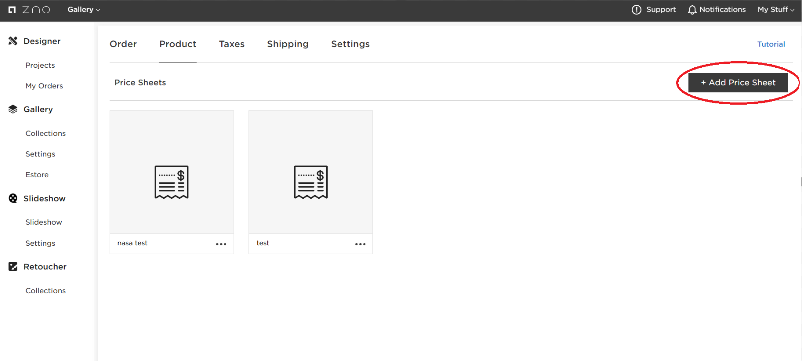Open Estore in the sidebar

coord(37,174)
